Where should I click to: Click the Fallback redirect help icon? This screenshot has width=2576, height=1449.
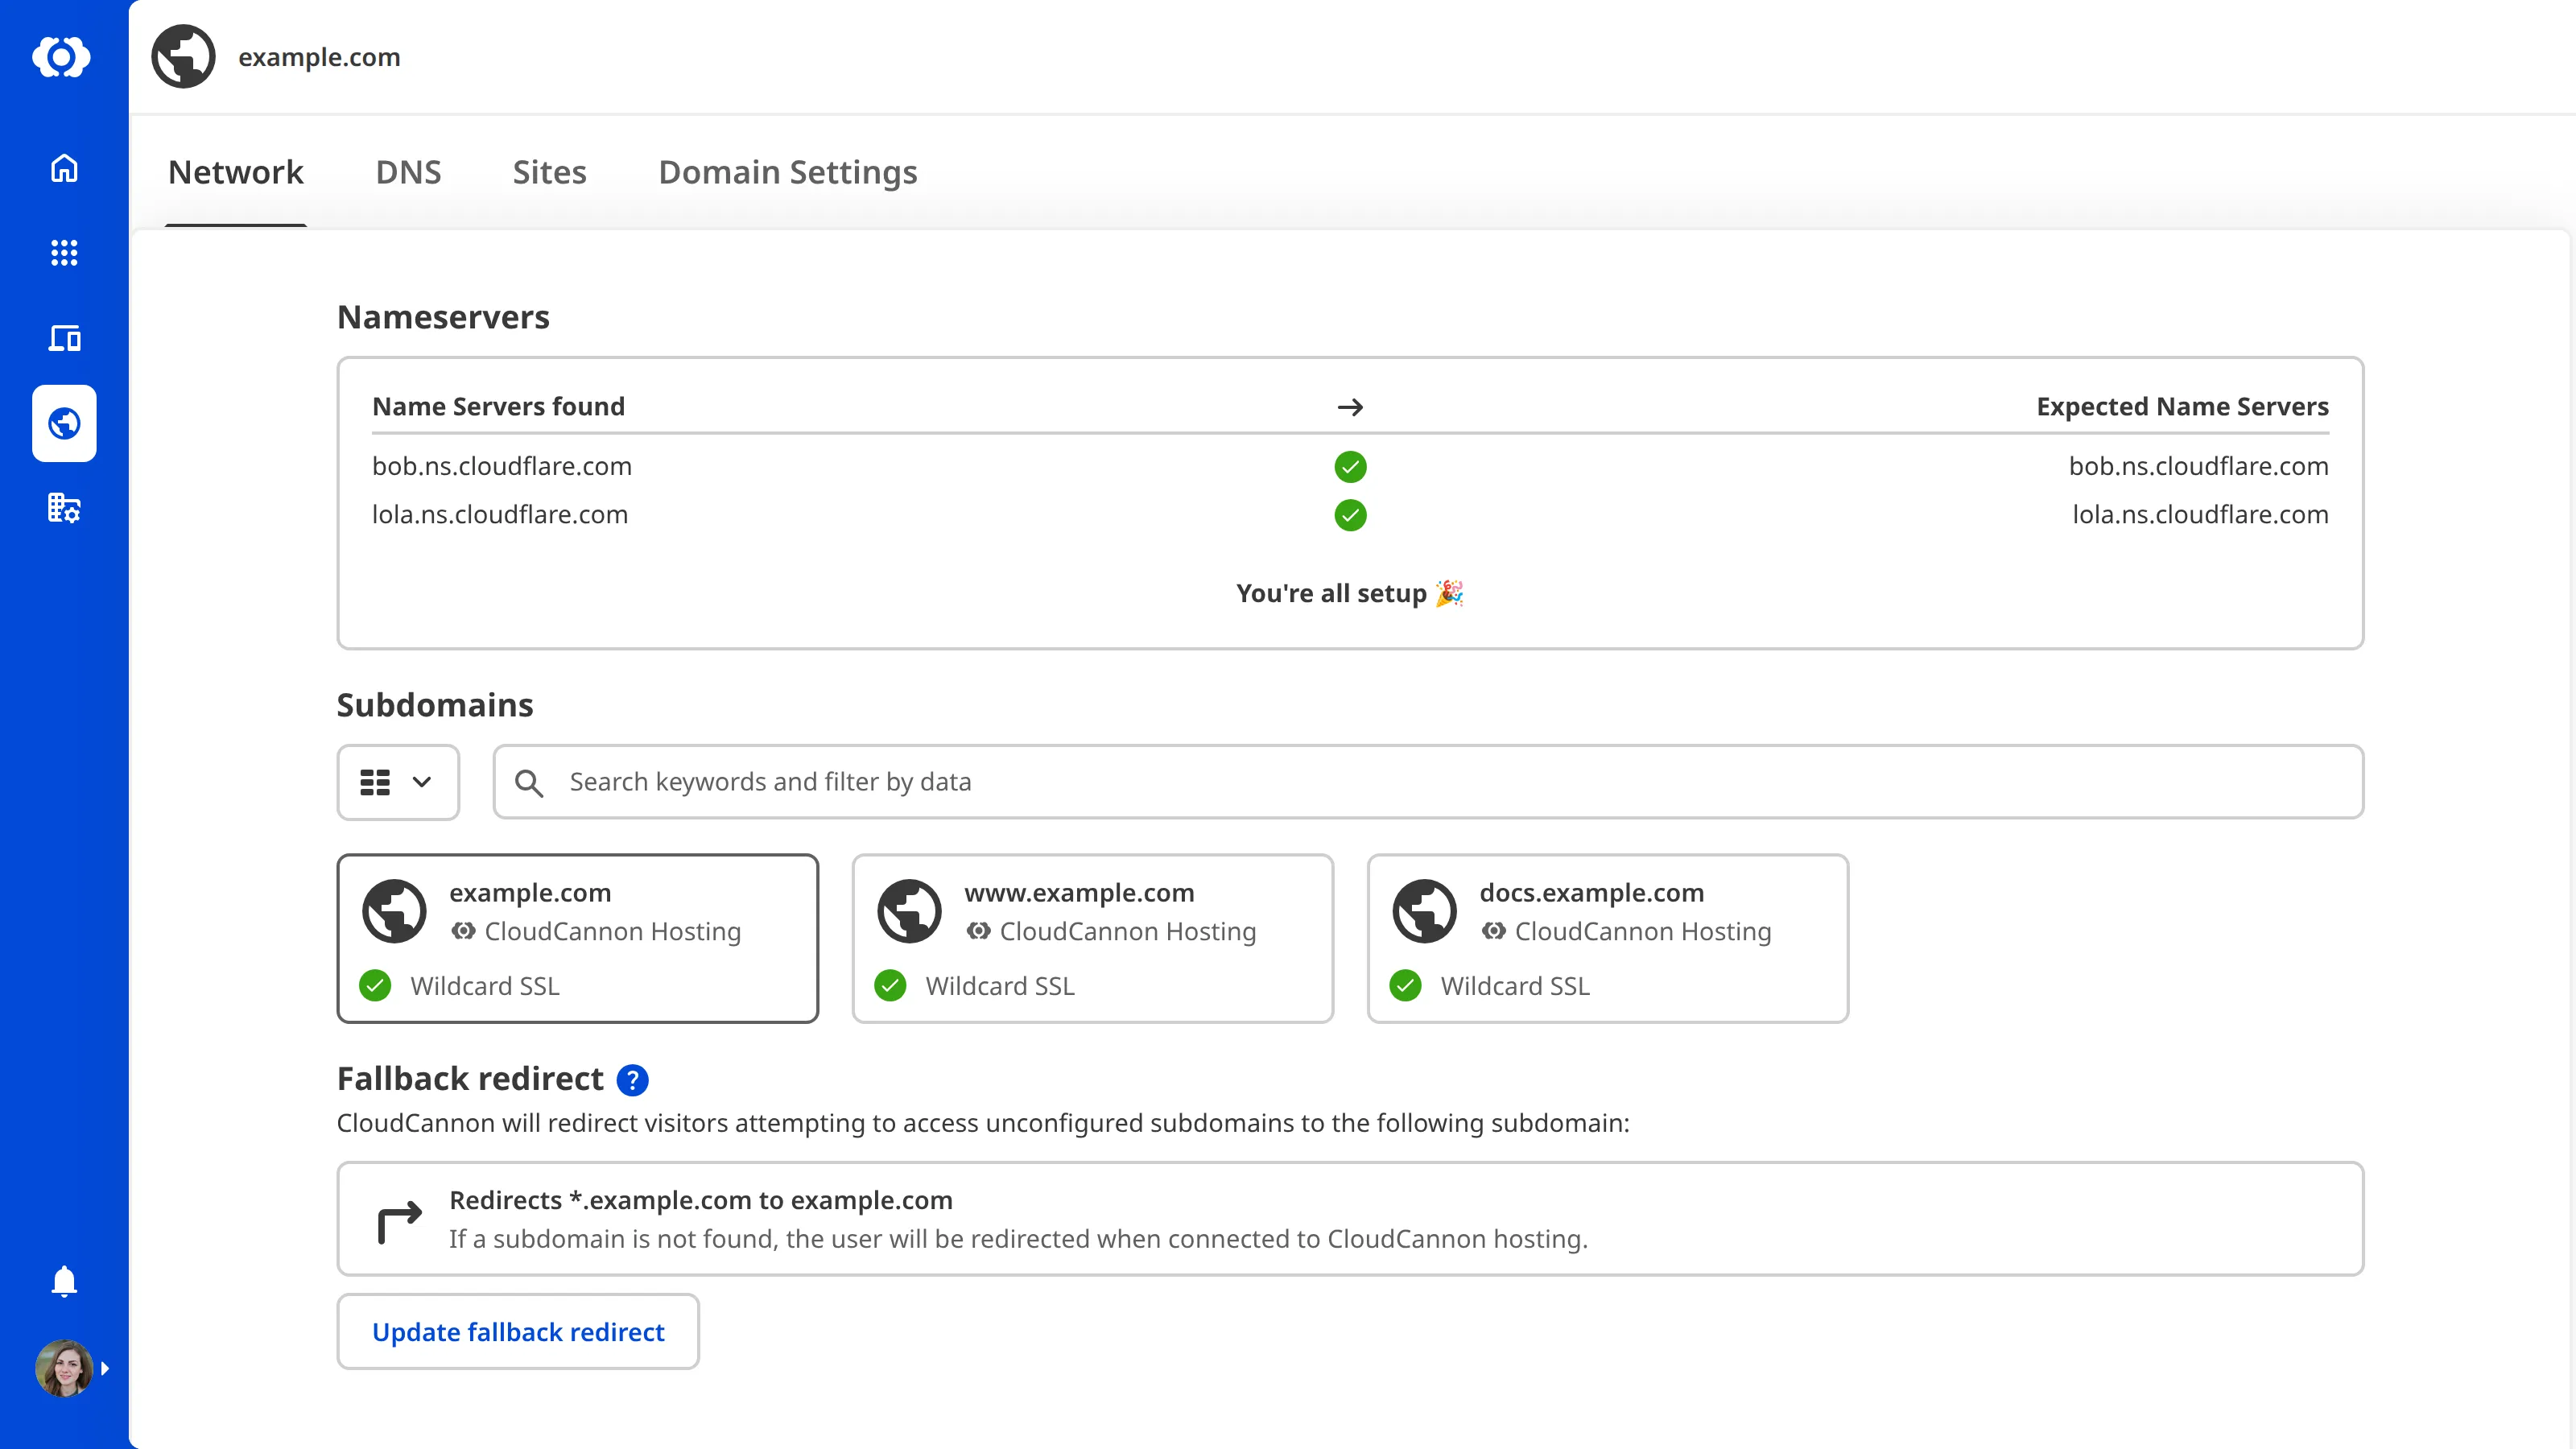(x=633, y=1079)
